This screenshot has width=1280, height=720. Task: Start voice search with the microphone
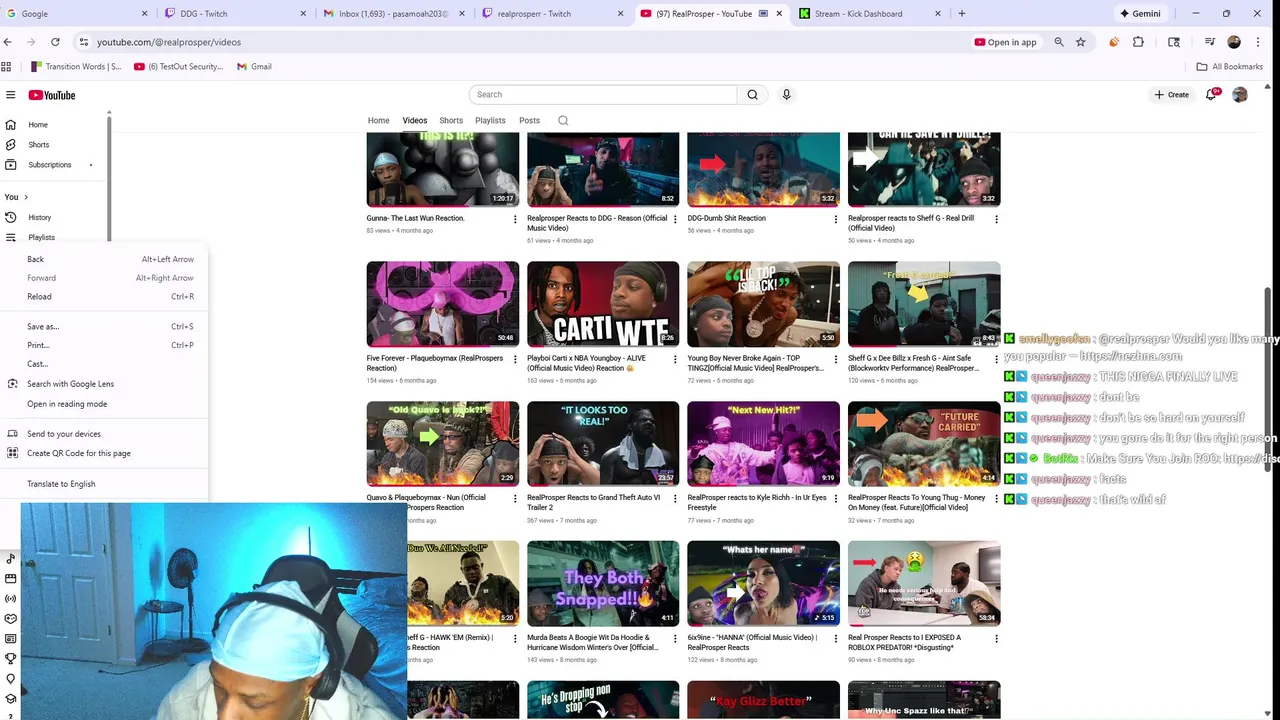tap(786, 95)
